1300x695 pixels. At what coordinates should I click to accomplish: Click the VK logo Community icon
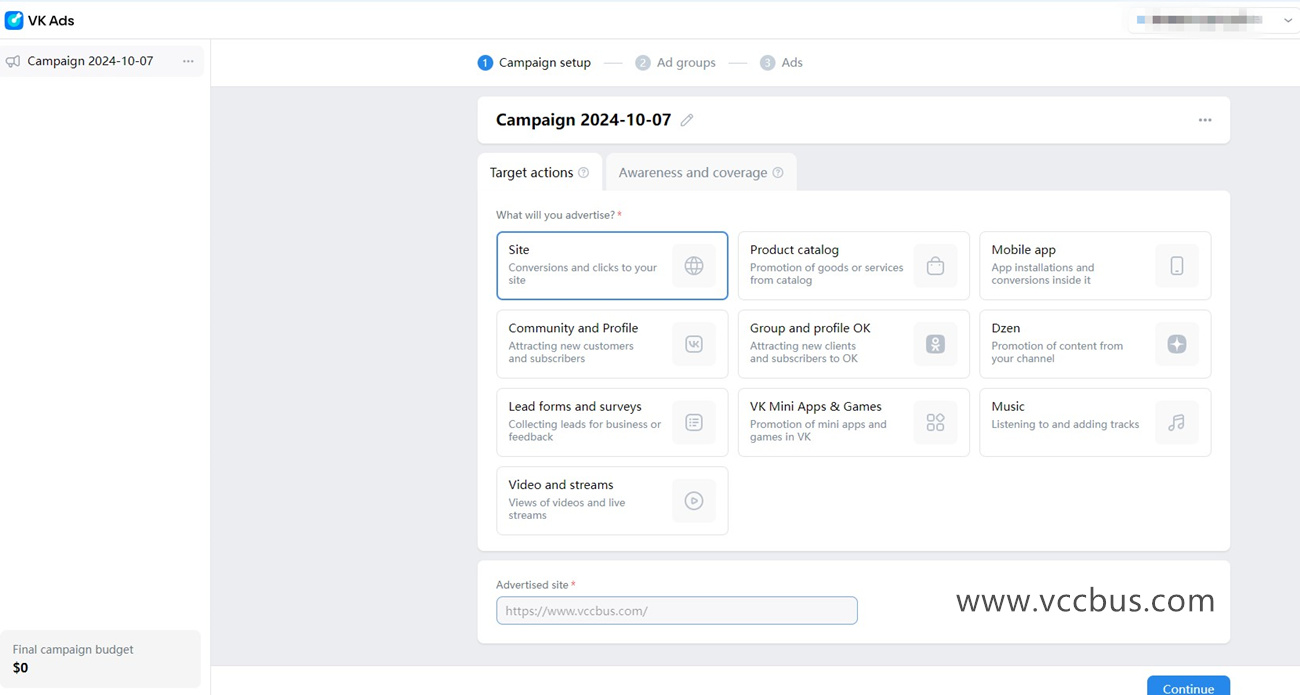pos(693,344)
